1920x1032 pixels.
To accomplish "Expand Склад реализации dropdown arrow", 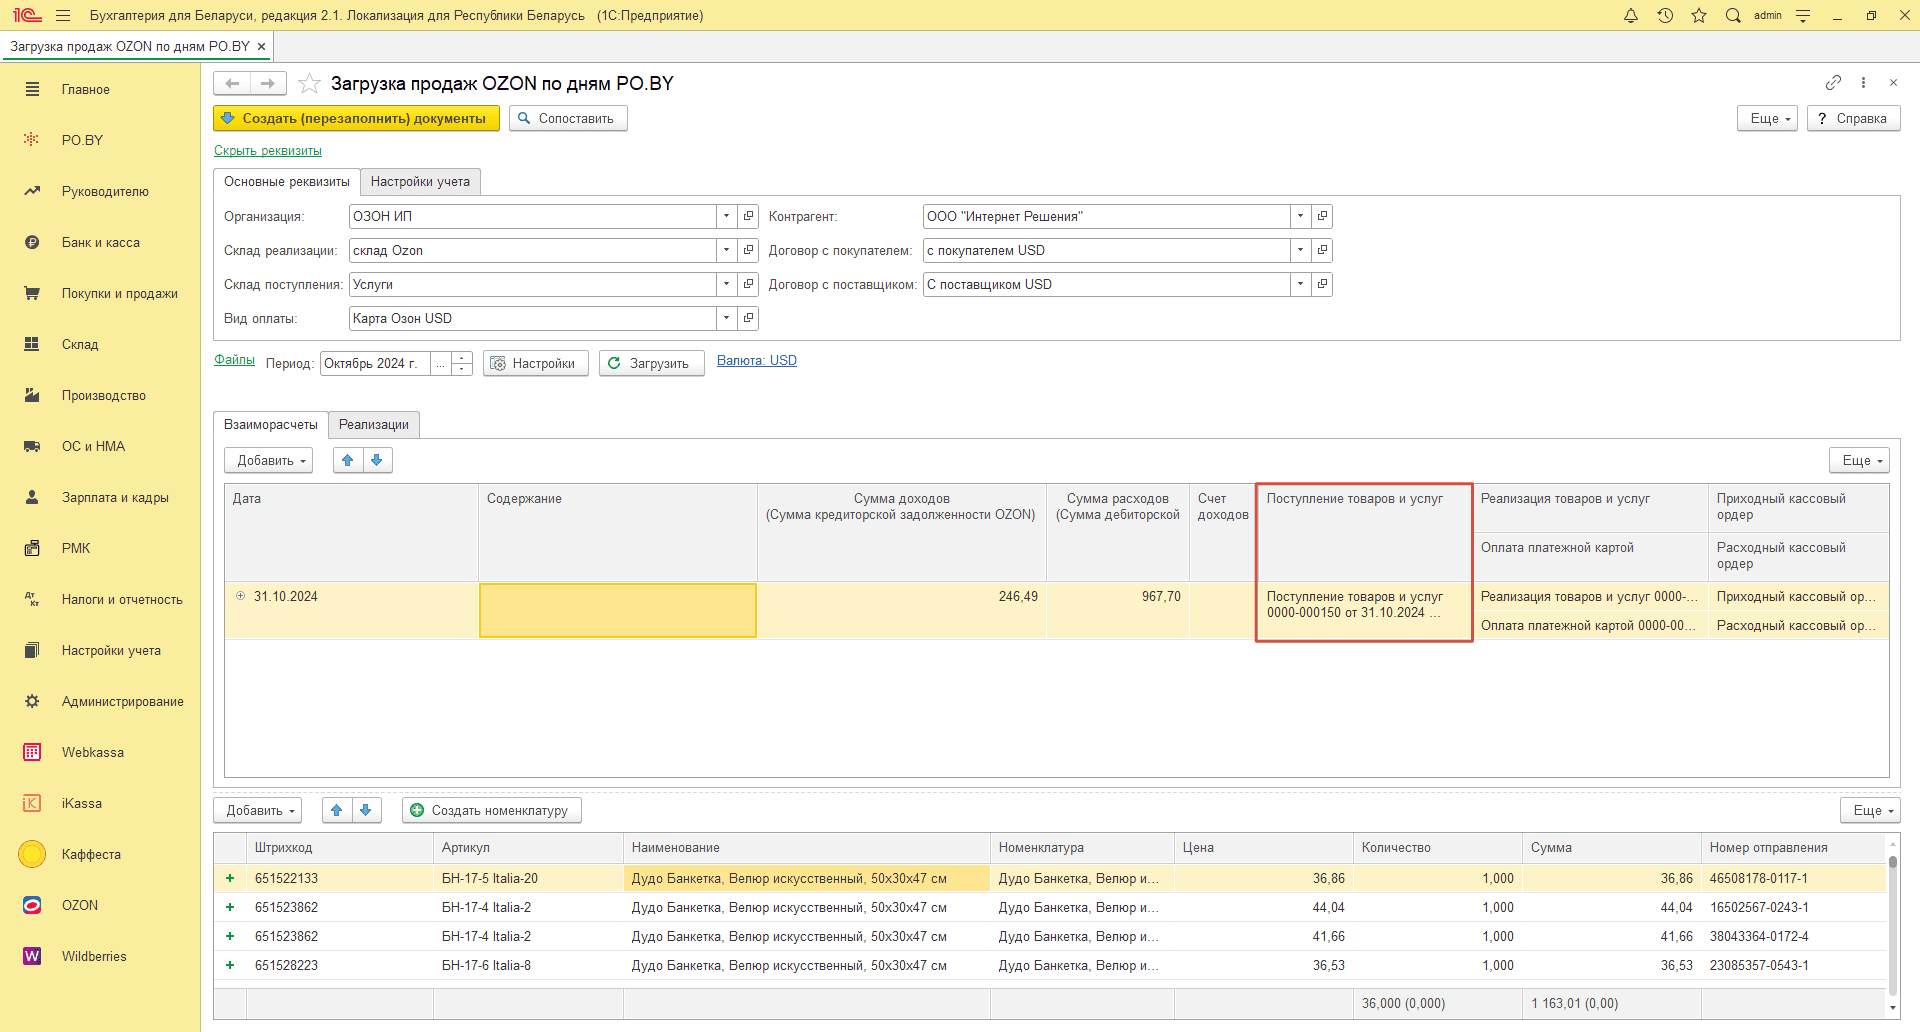I will (x=726, y=250).
